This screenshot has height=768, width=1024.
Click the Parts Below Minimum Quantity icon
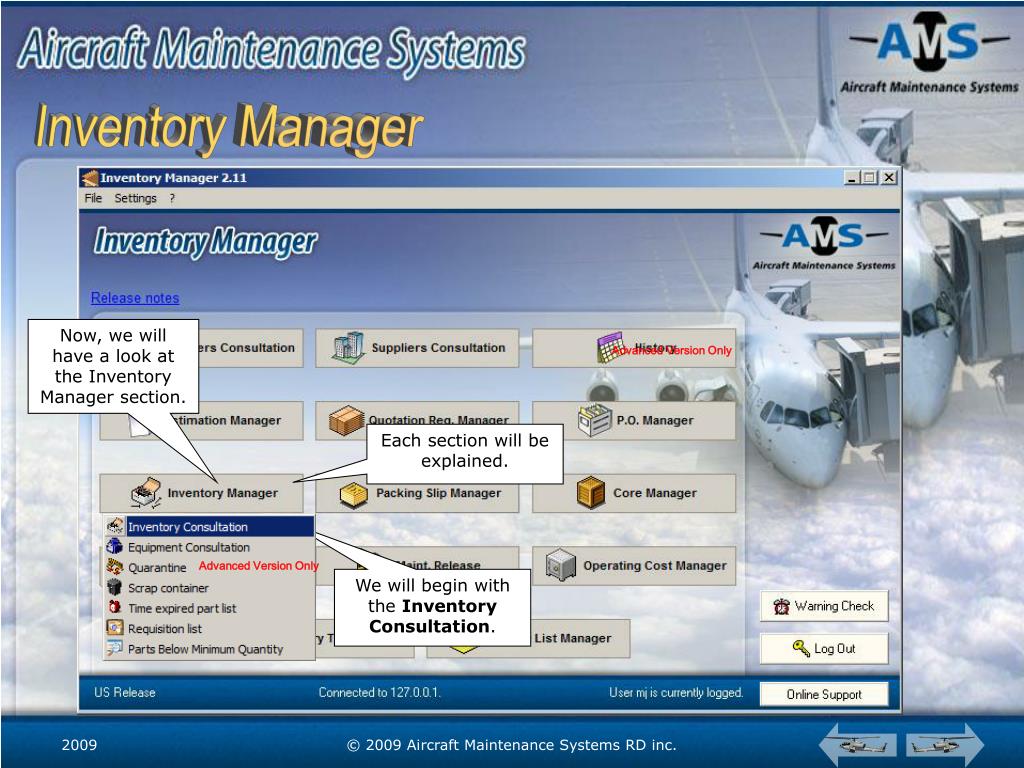(115, 648)
